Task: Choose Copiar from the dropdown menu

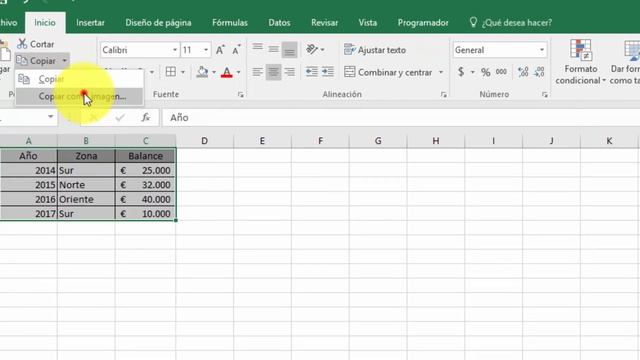Action: point(79,79)
